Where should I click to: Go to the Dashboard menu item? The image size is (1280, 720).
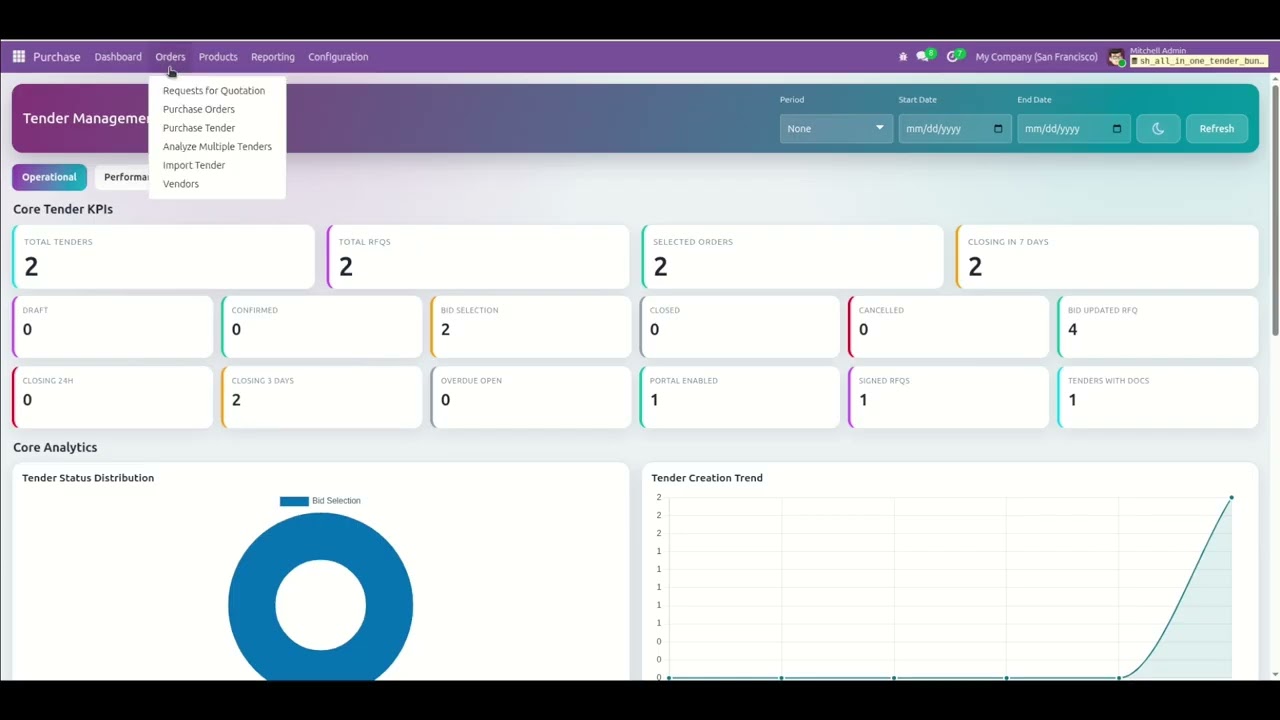point(118,57)
